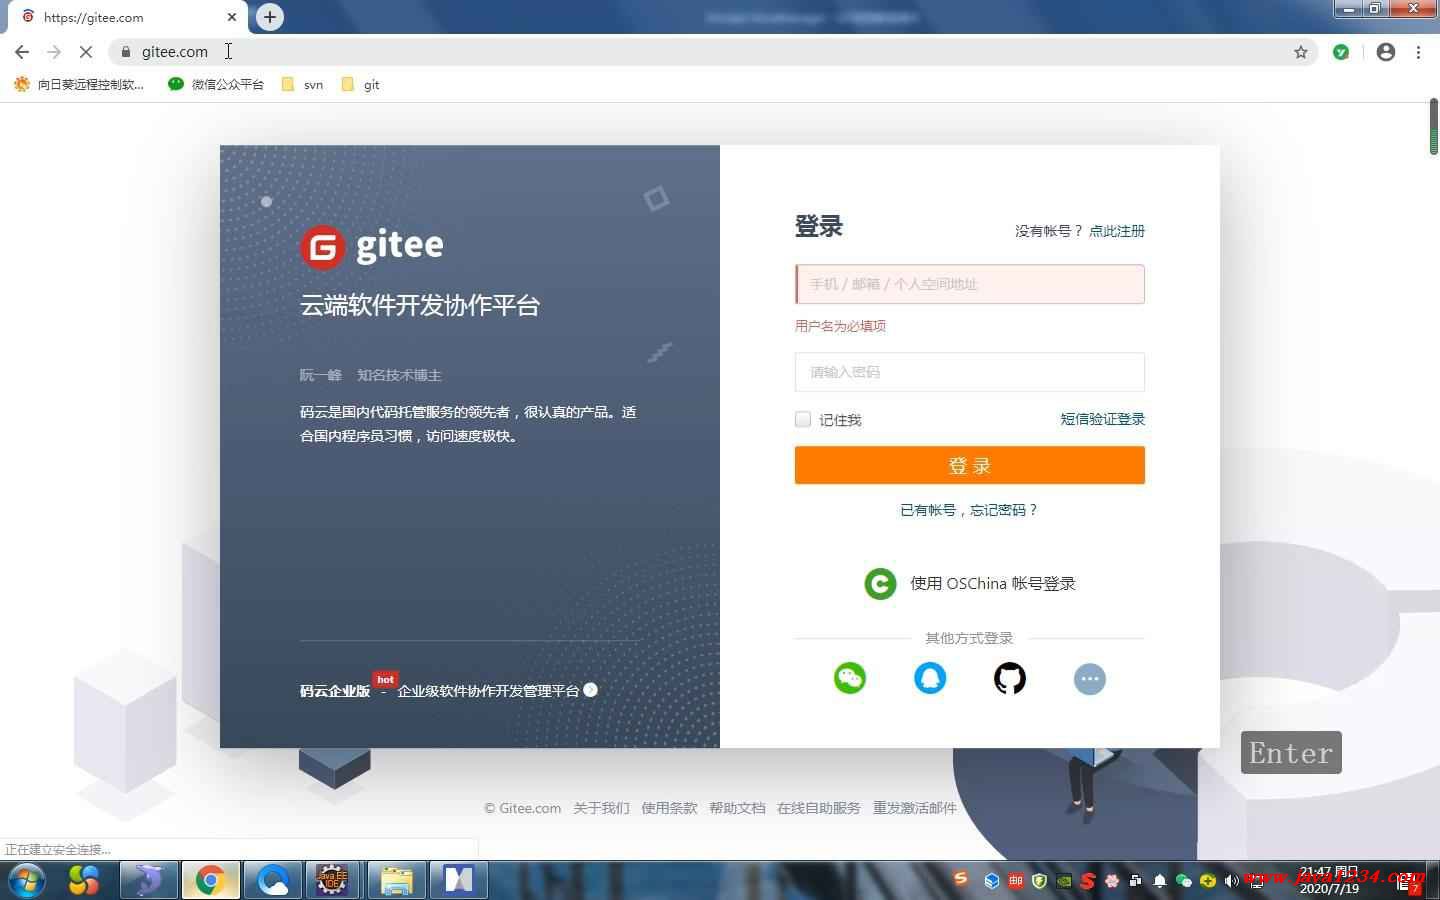Open the 微信公众平台 bookmark
The width and height of the screenshot is (1440, 900).
tap(216, 84)
